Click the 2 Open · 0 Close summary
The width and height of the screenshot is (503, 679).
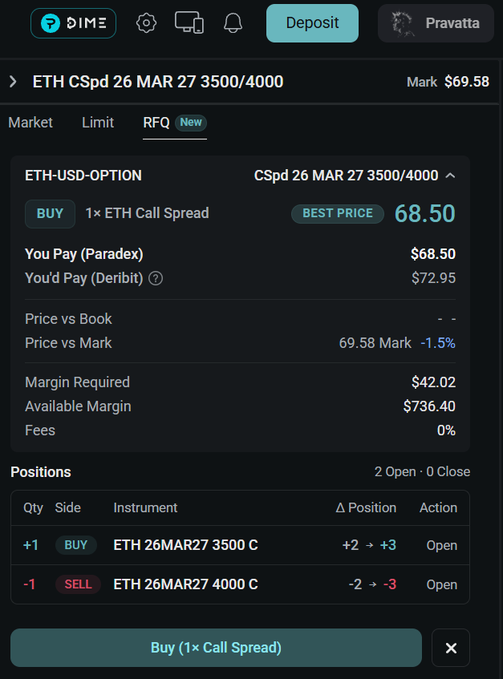422,472
